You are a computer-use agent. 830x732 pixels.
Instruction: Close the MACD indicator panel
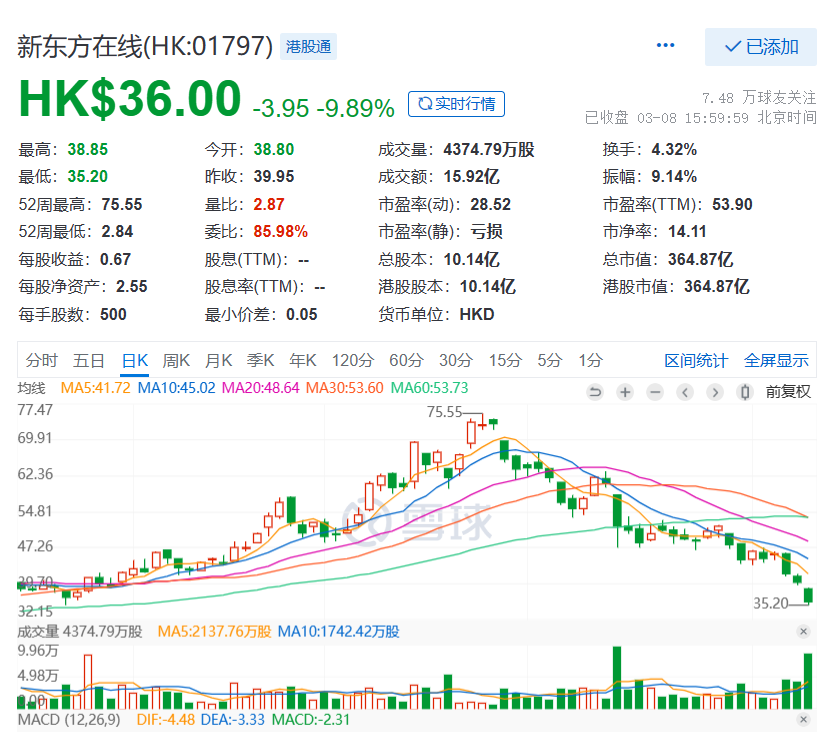point(803,720)
